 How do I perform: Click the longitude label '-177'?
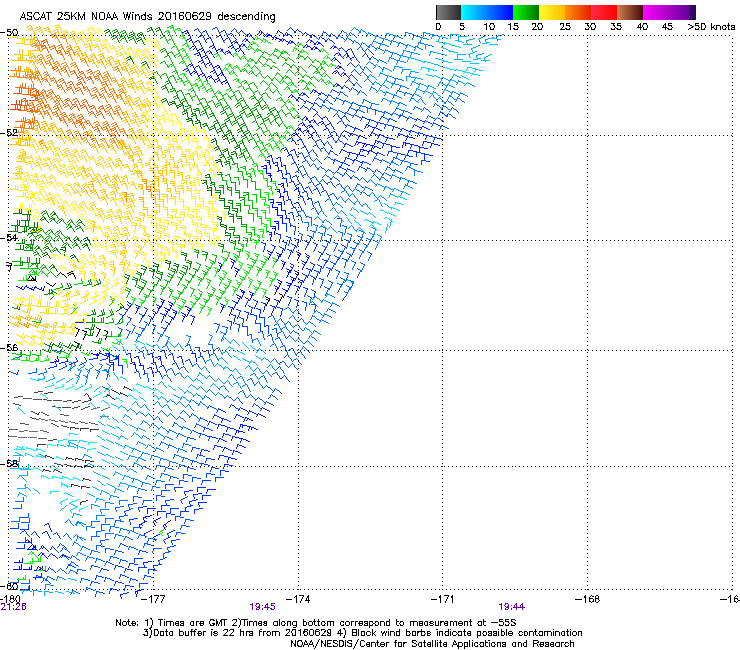(154, 599)
